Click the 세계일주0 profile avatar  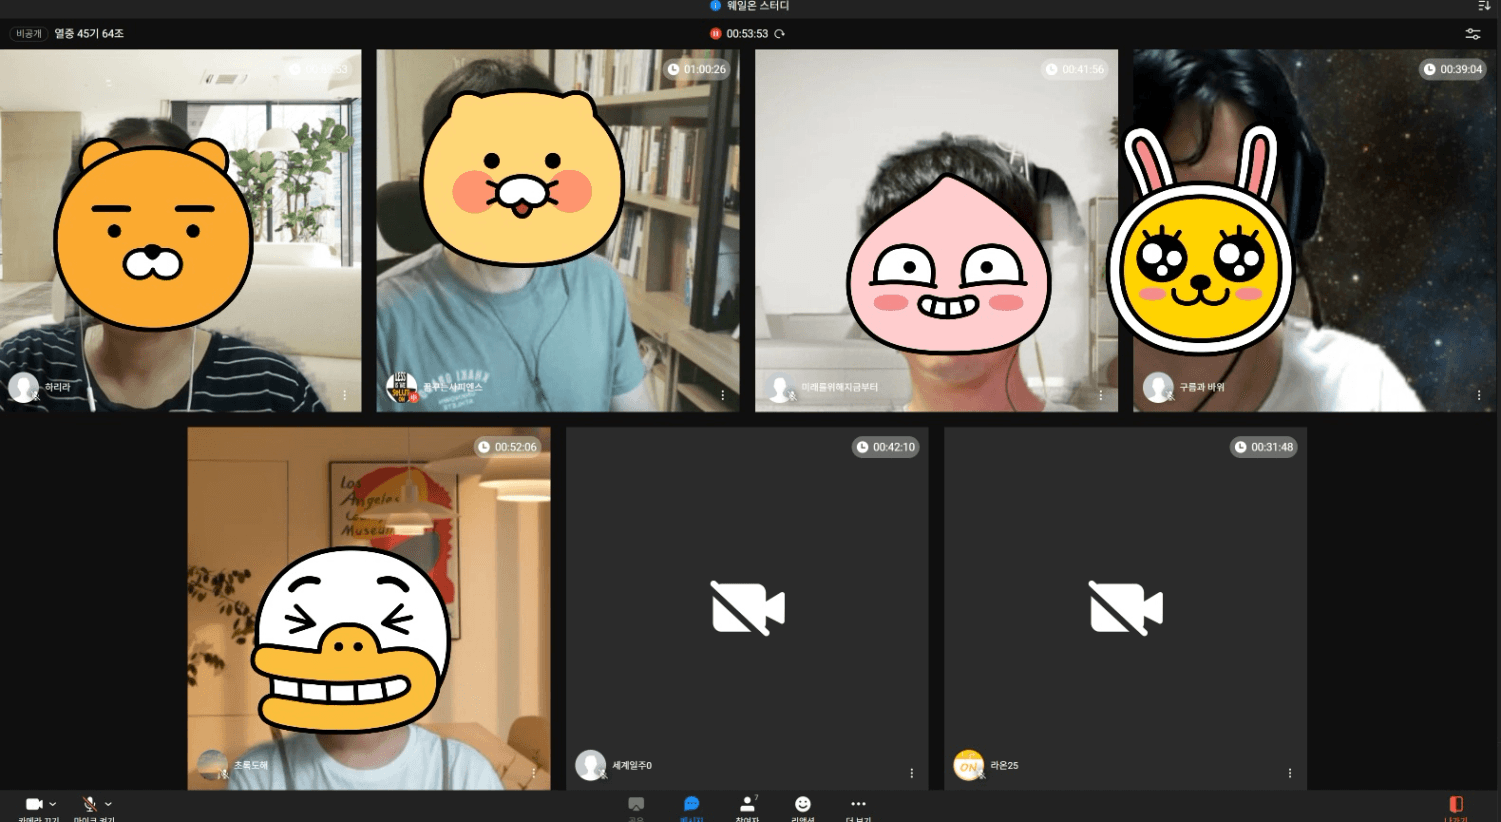pyautogui.click(x=590, y=765)
